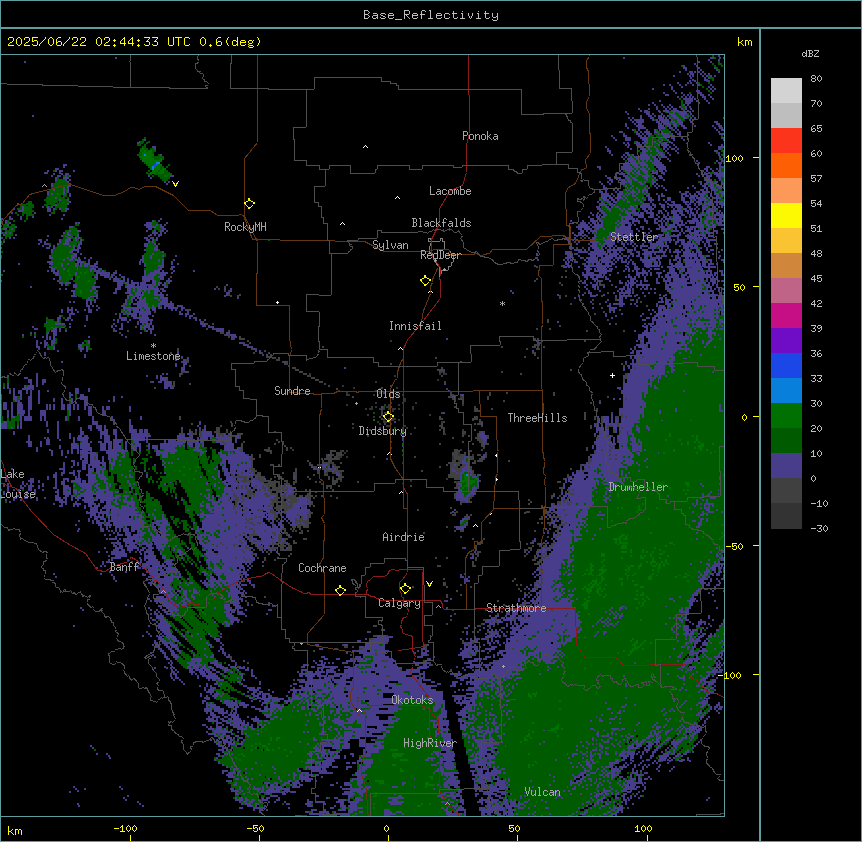The height and width of the screenshot is (842, 862).
Task: Click the yellow diamond marker above Didsbury
Action: pos(388,417)
